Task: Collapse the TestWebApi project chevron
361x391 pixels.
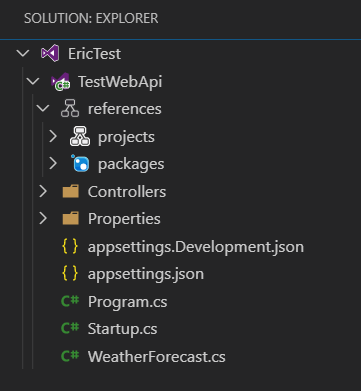Action: pos(33,81)
